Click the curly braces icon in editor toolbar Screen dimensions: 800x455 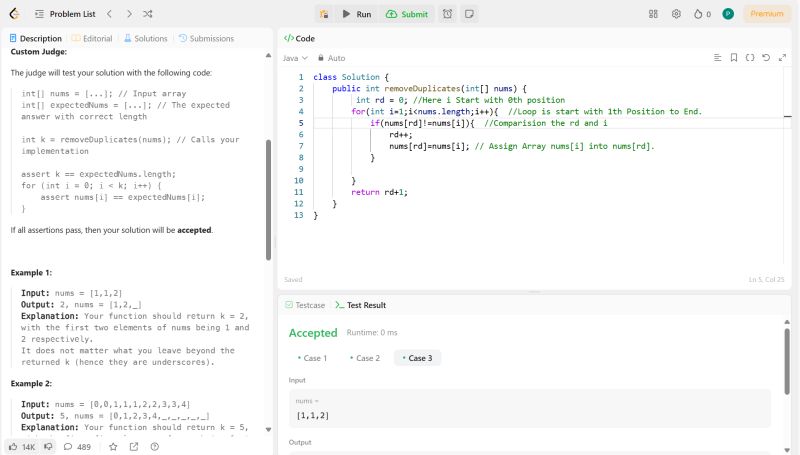coord(749,58)
